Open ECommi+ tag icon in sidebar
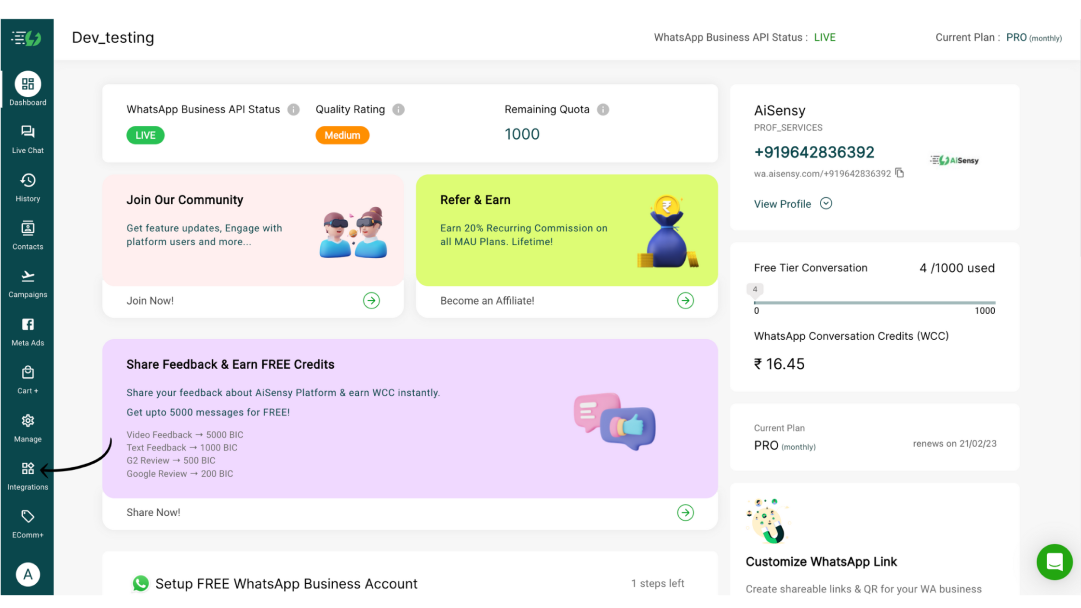Screen dimensions: 1081x608 27,517
